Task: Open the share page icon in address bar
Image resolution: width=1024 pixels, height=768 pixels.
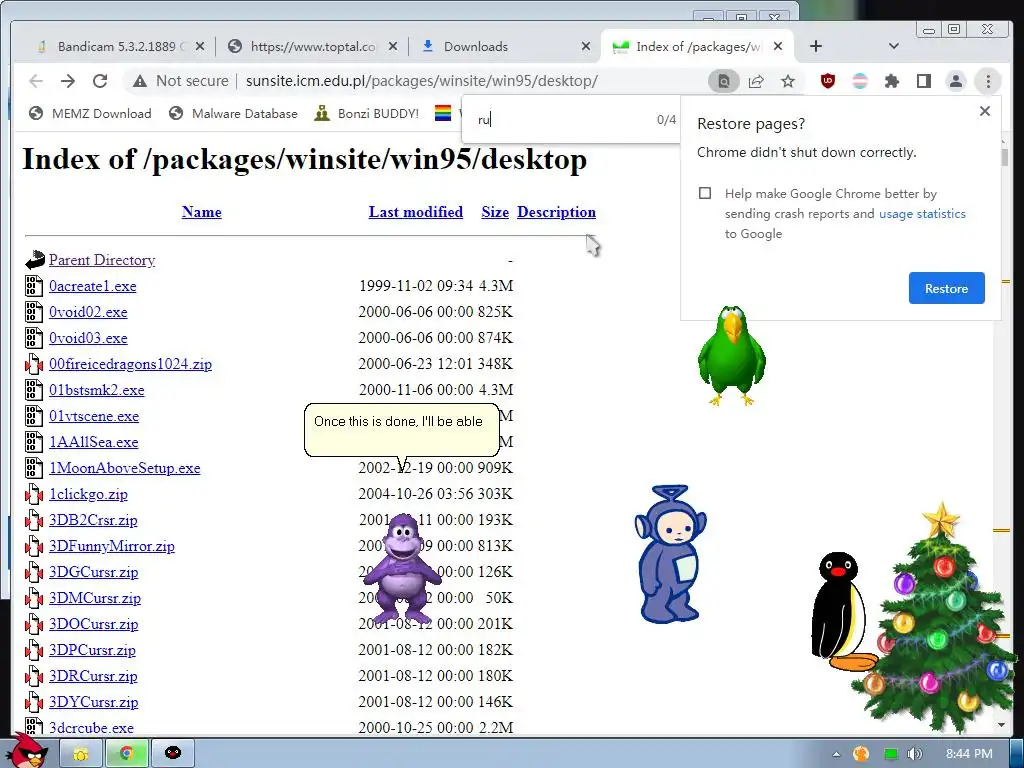Action: 756,81
